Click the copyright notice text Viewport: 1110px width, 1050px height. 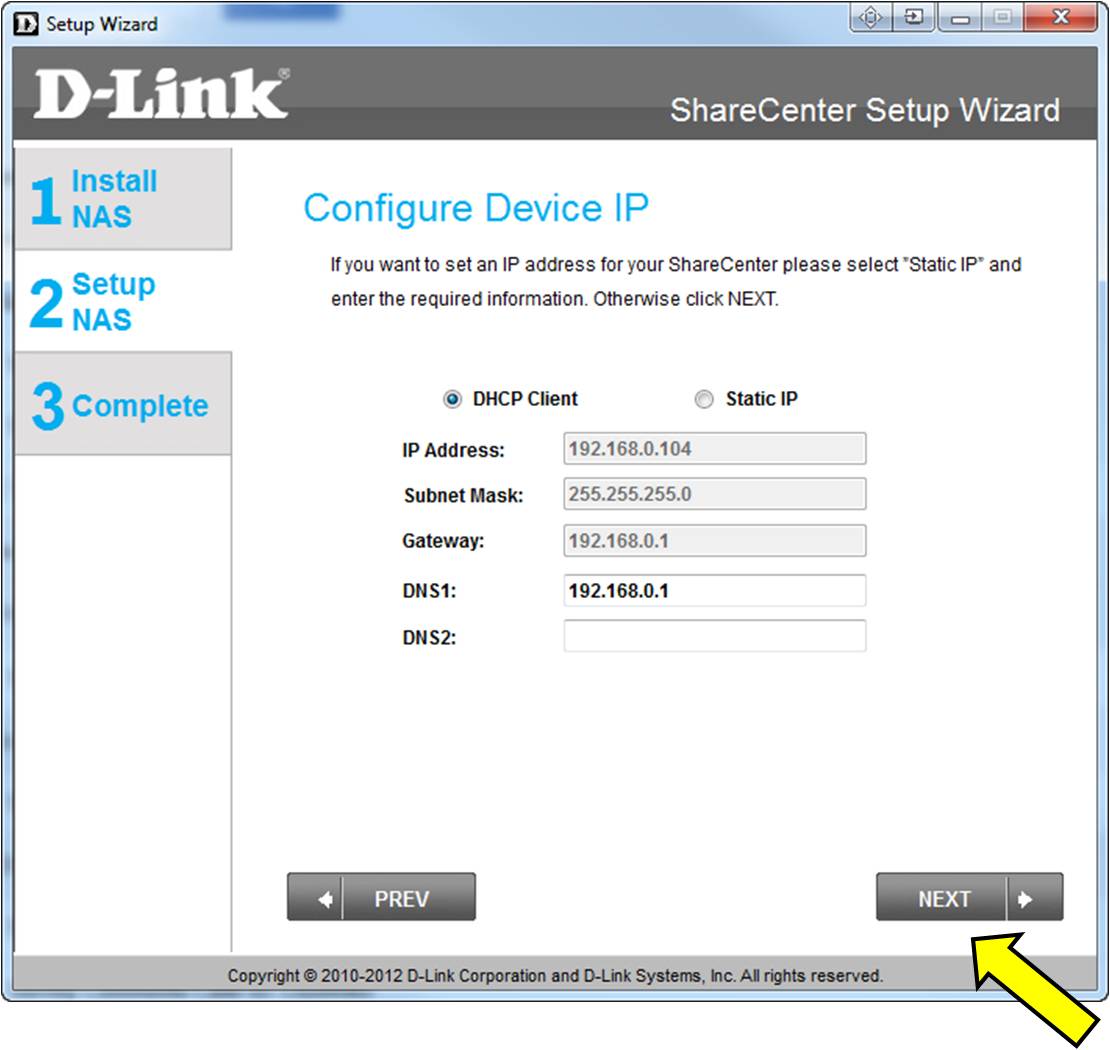[555, 976]
